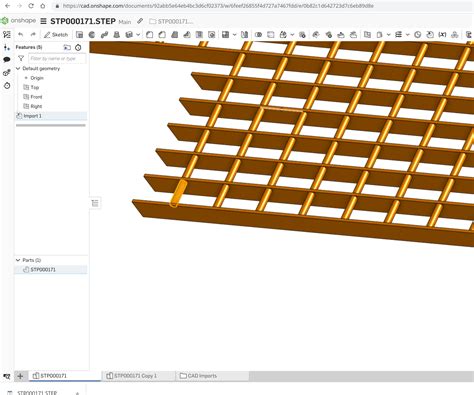Open the feature list settings icon

pos(7,35)
